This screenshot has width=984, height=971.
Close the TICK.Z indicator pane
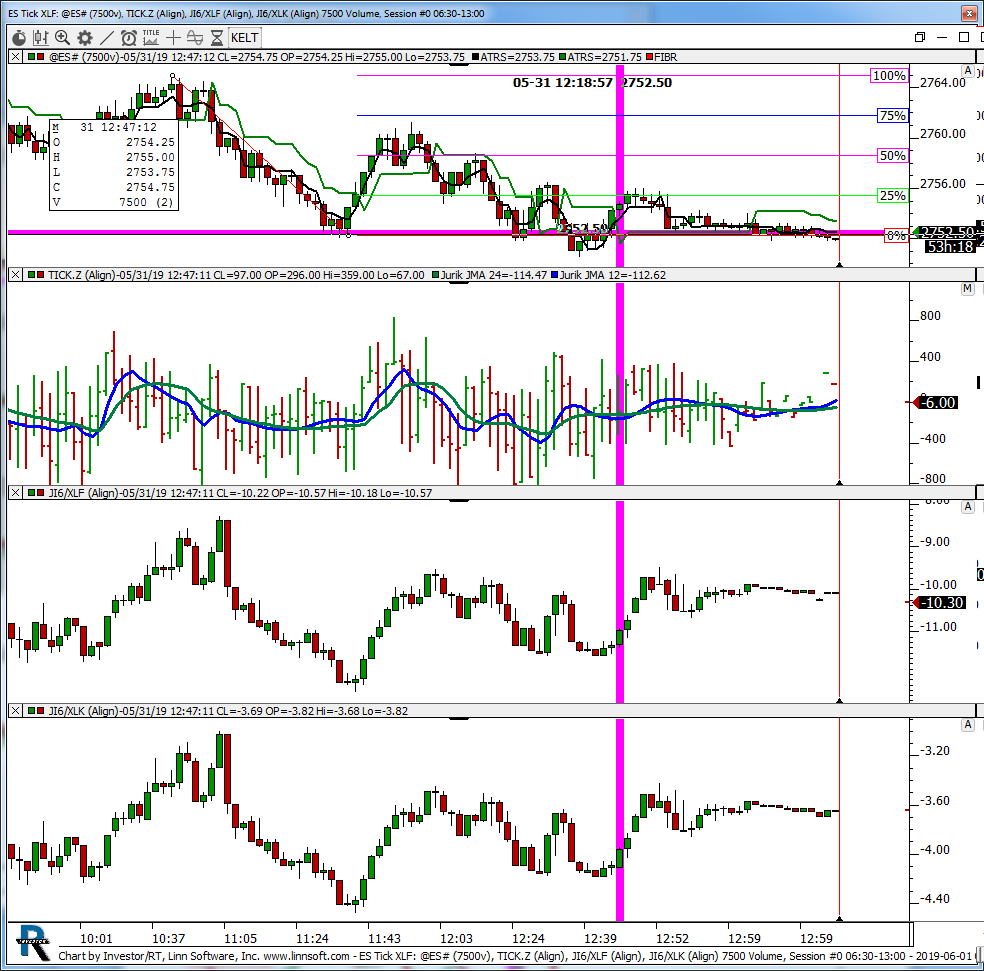point(15,274)
